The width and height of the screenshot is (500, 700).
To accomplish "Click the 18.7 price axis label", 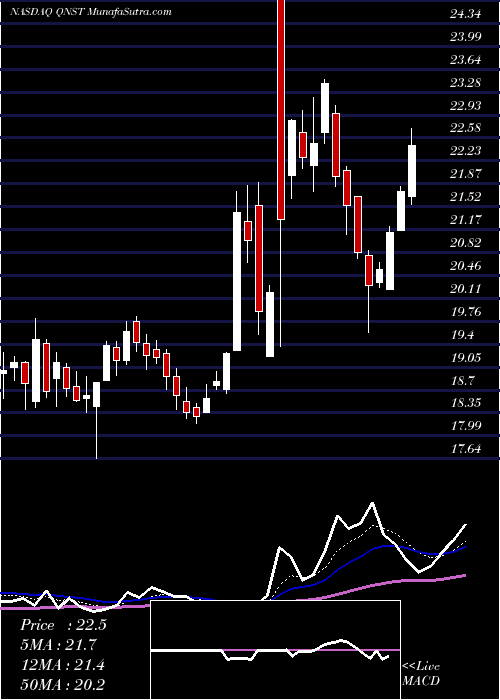I will 462,381.
